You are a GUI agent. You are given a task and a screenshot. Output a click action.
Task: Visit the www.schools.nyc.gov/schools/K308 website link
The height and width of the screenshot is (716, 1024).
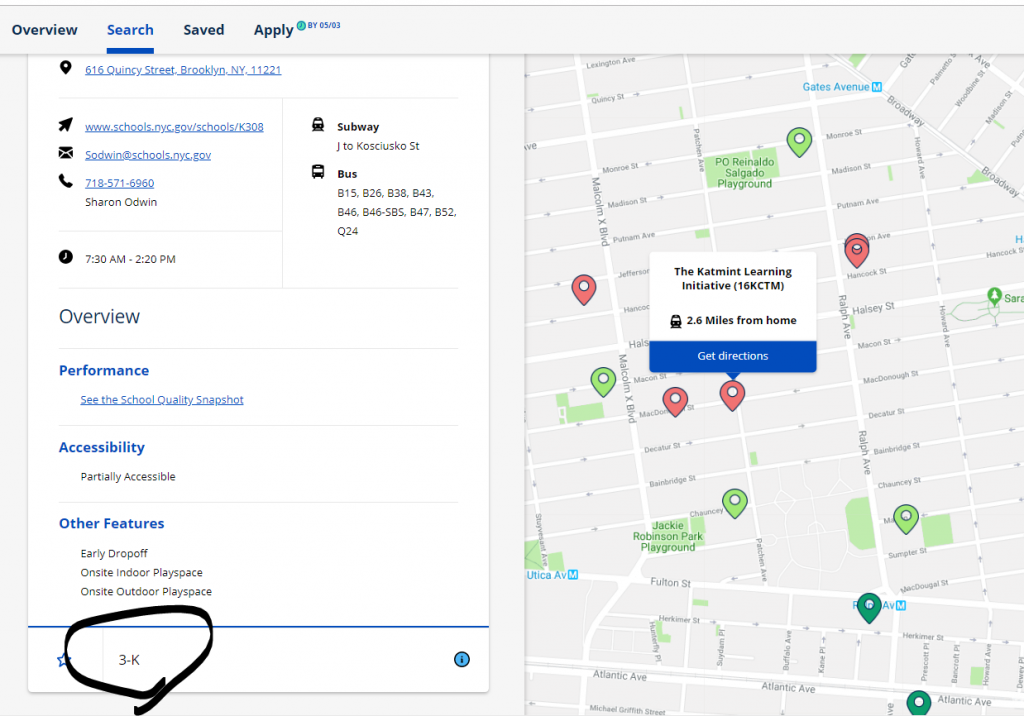click(x=174, y=127)
